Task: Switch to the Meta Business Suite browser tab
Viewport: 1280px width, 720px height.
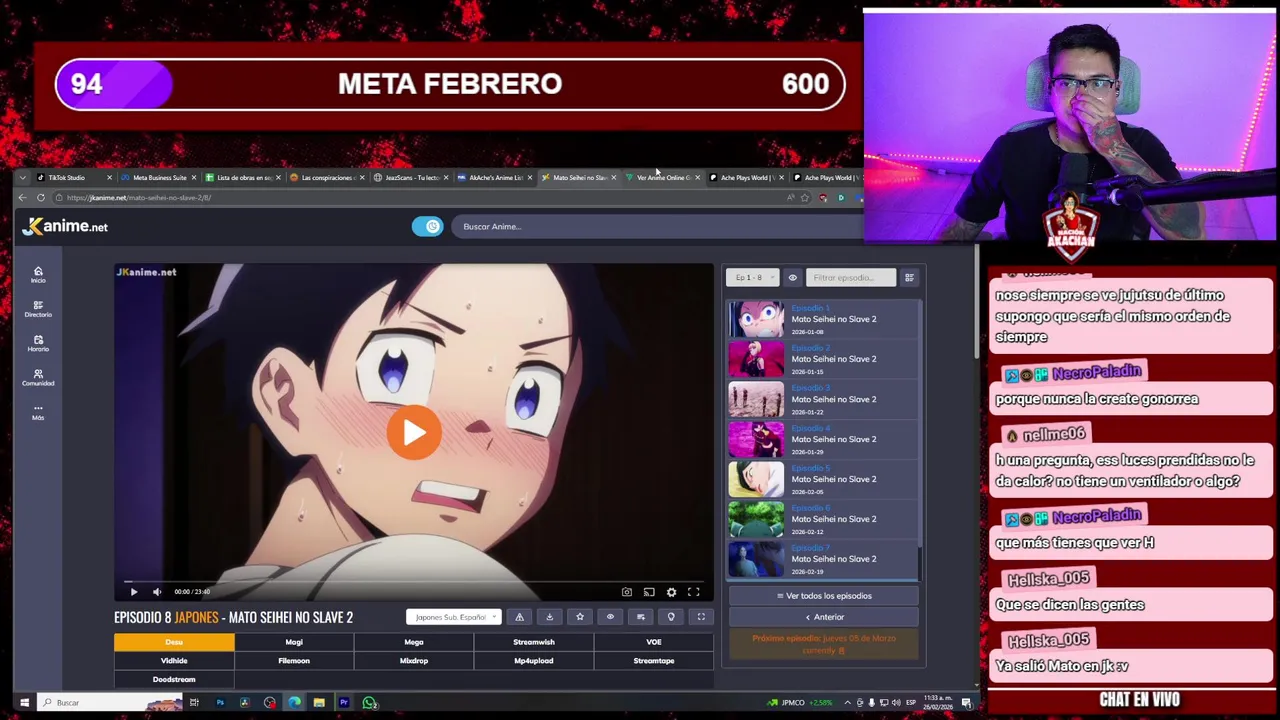Action: point(159,178)
